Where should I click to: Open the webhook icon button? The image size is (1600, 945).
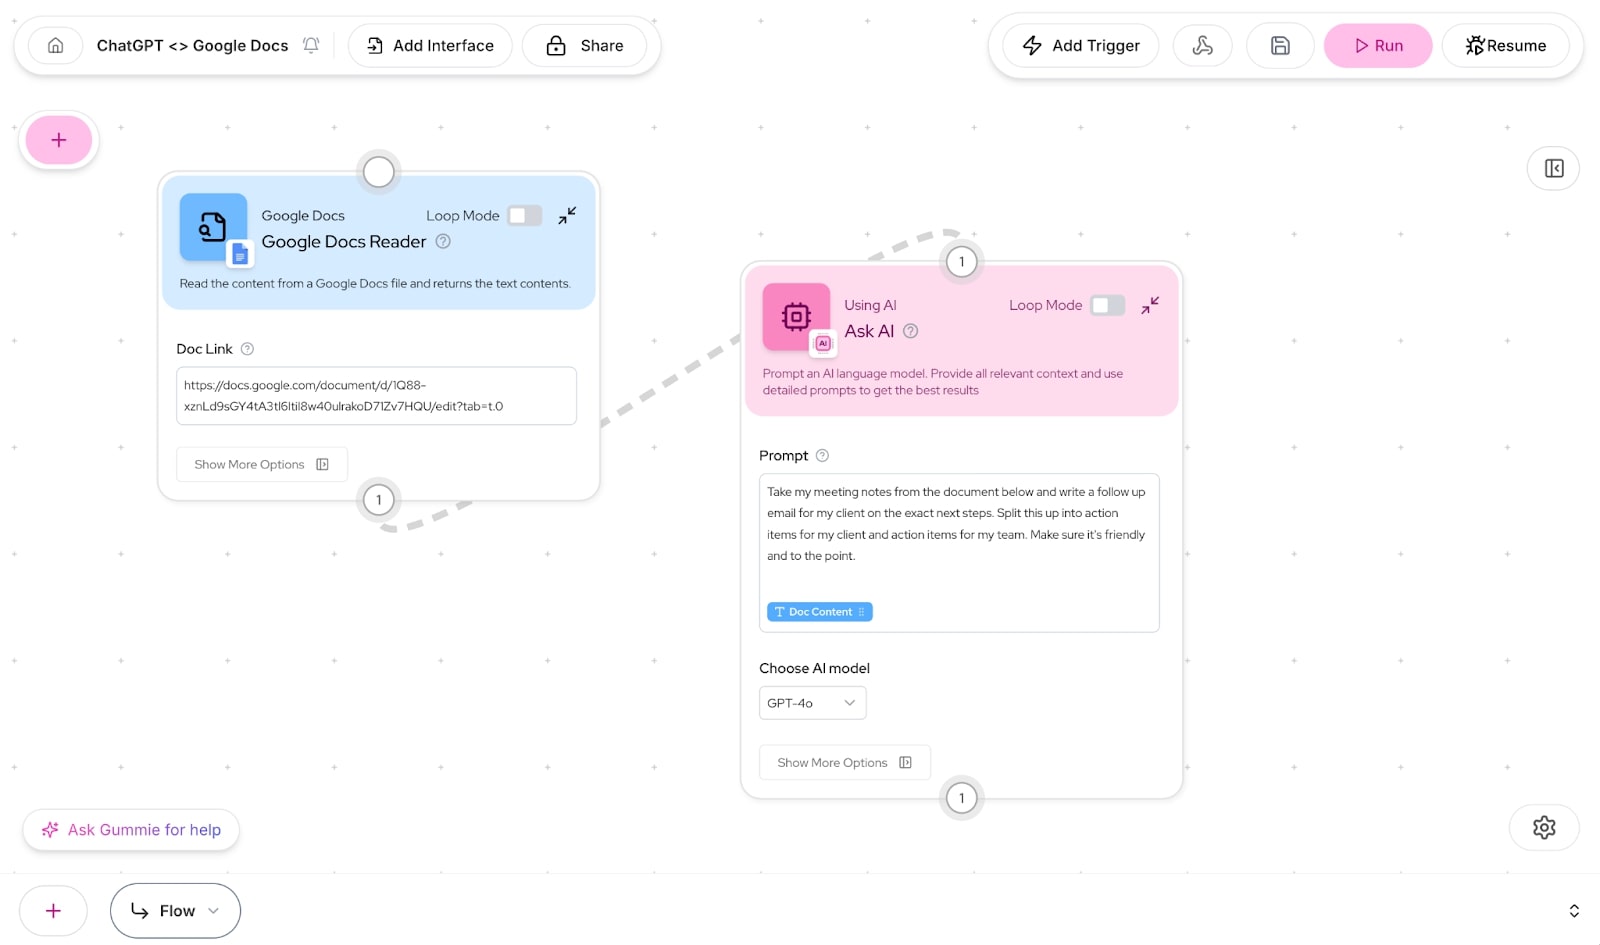click(x=1203, y=45)
